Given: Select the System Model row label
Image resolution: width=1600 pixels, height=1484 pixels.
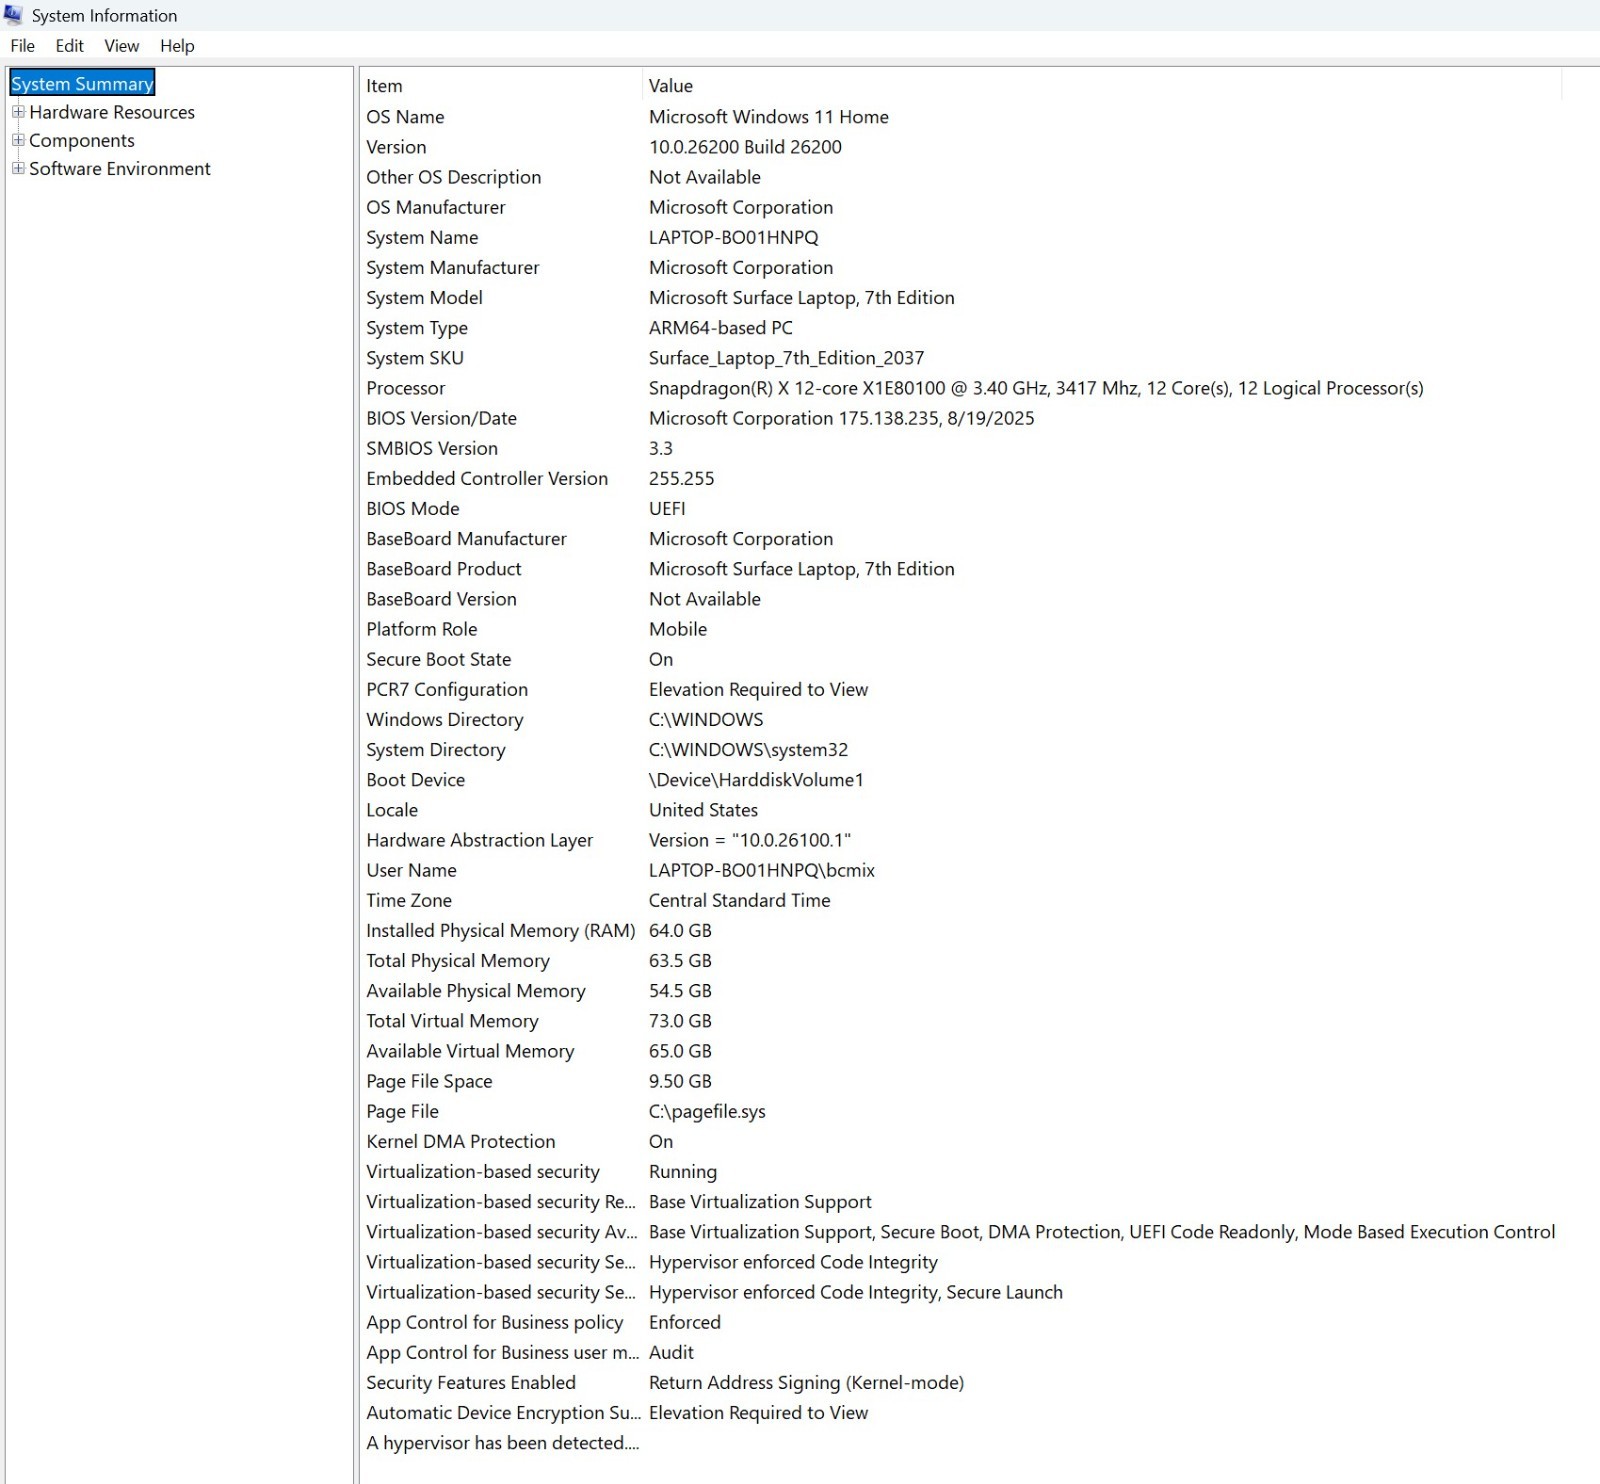Looking at the screenshot, I should [424, 298].
